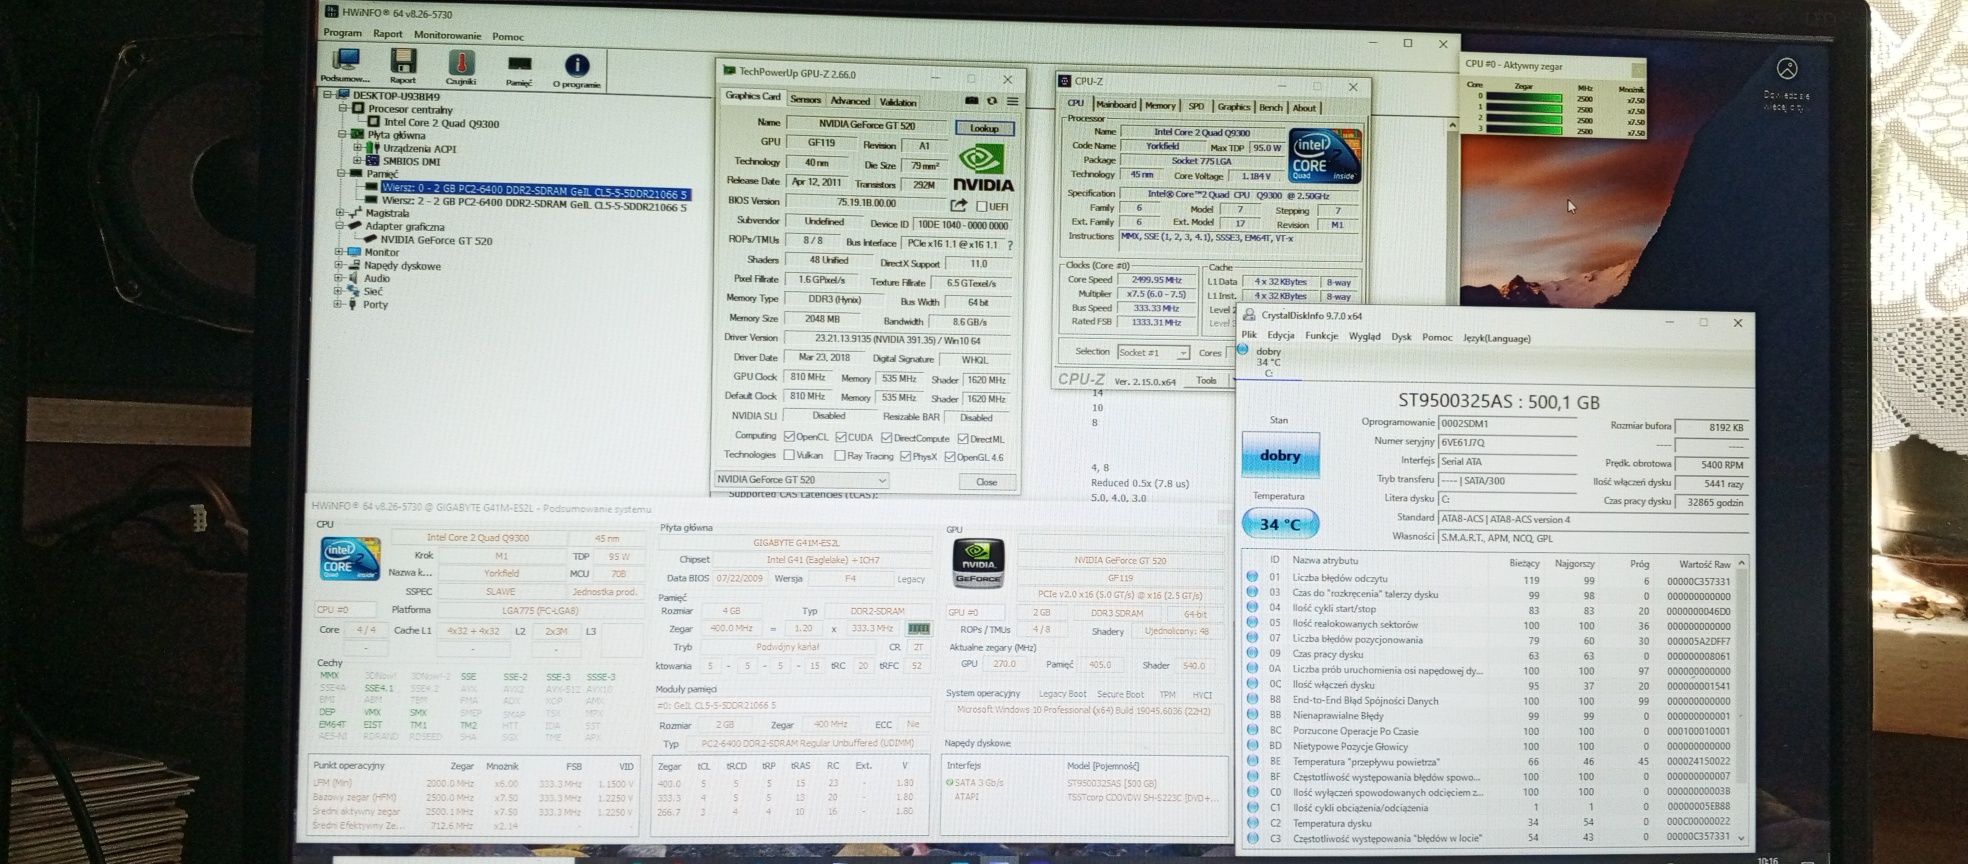Open the GPU-Z hamburger menu icon
Image resolution: width=1968 pixels, height=864 pixels.
tap(1012, 101)
